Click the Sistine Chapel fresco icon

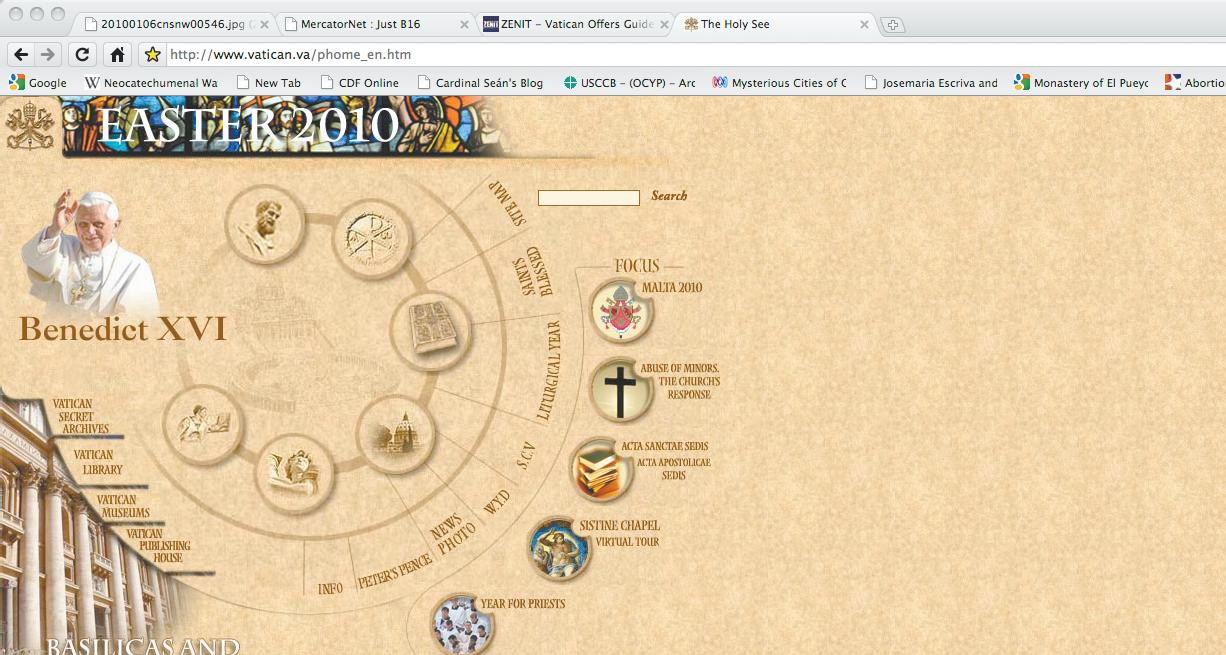[560, 548]
